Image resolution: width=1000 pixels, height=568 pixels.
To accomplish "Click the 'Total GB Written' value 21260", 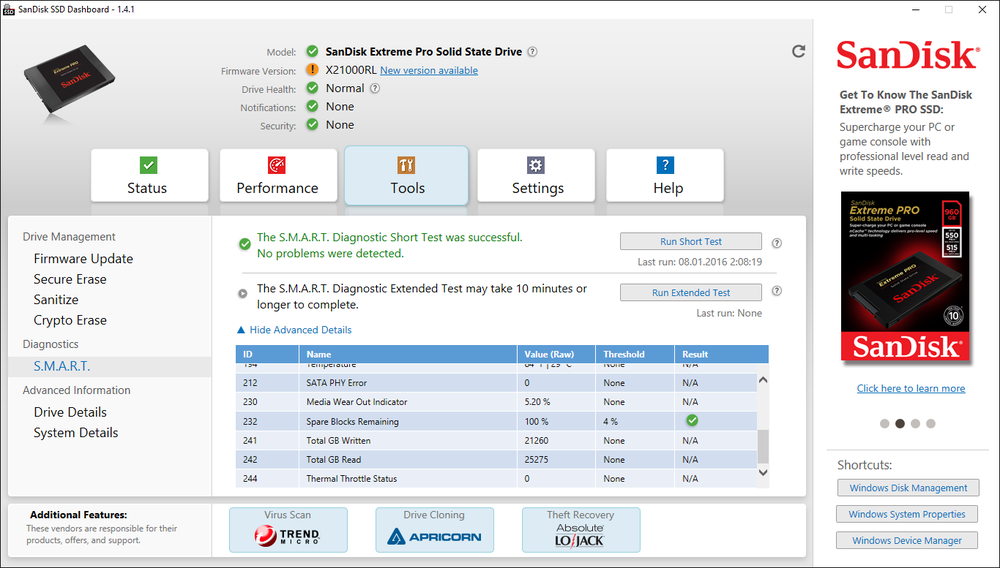I will [536, 441].
